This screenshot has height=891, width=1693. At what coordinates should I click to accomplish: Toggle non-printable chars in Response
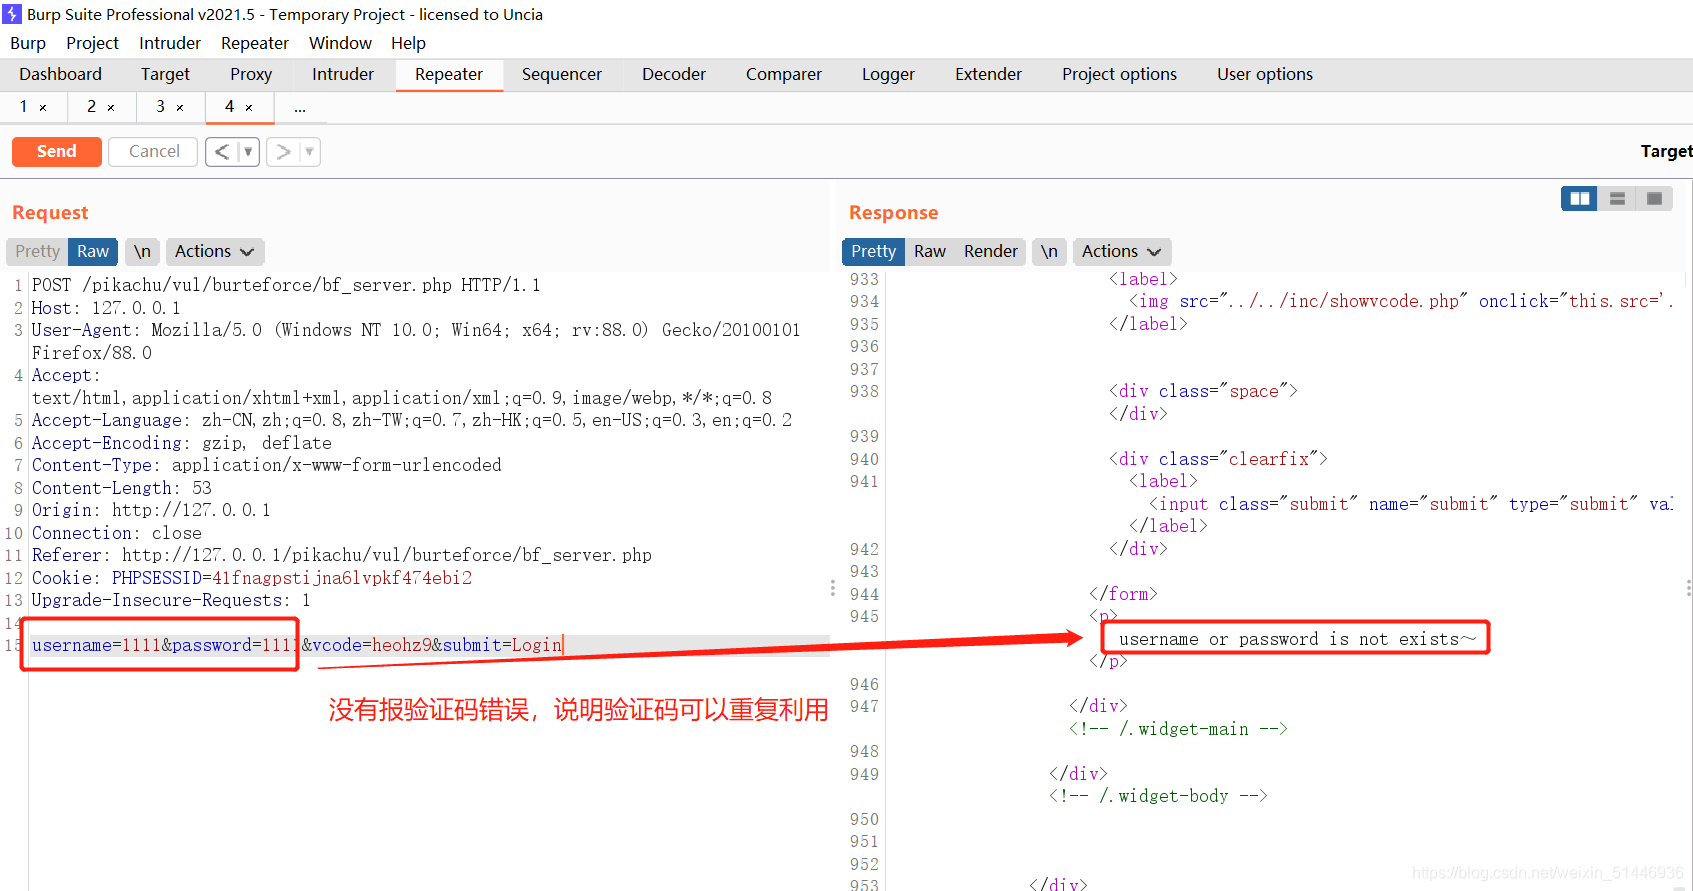click(x=1049, y=251)
